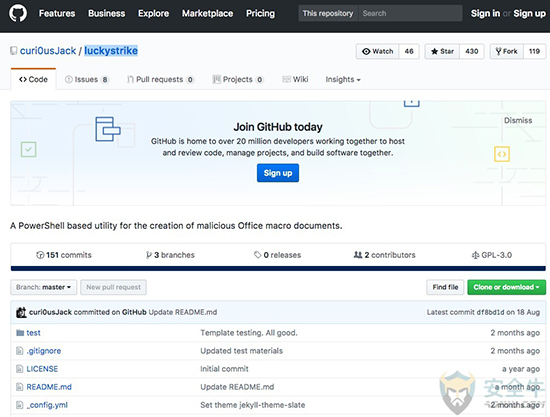This screenshot has width=550, height=417.
Task: Switch to the Issues tab
Action: [x=87, y=80]
